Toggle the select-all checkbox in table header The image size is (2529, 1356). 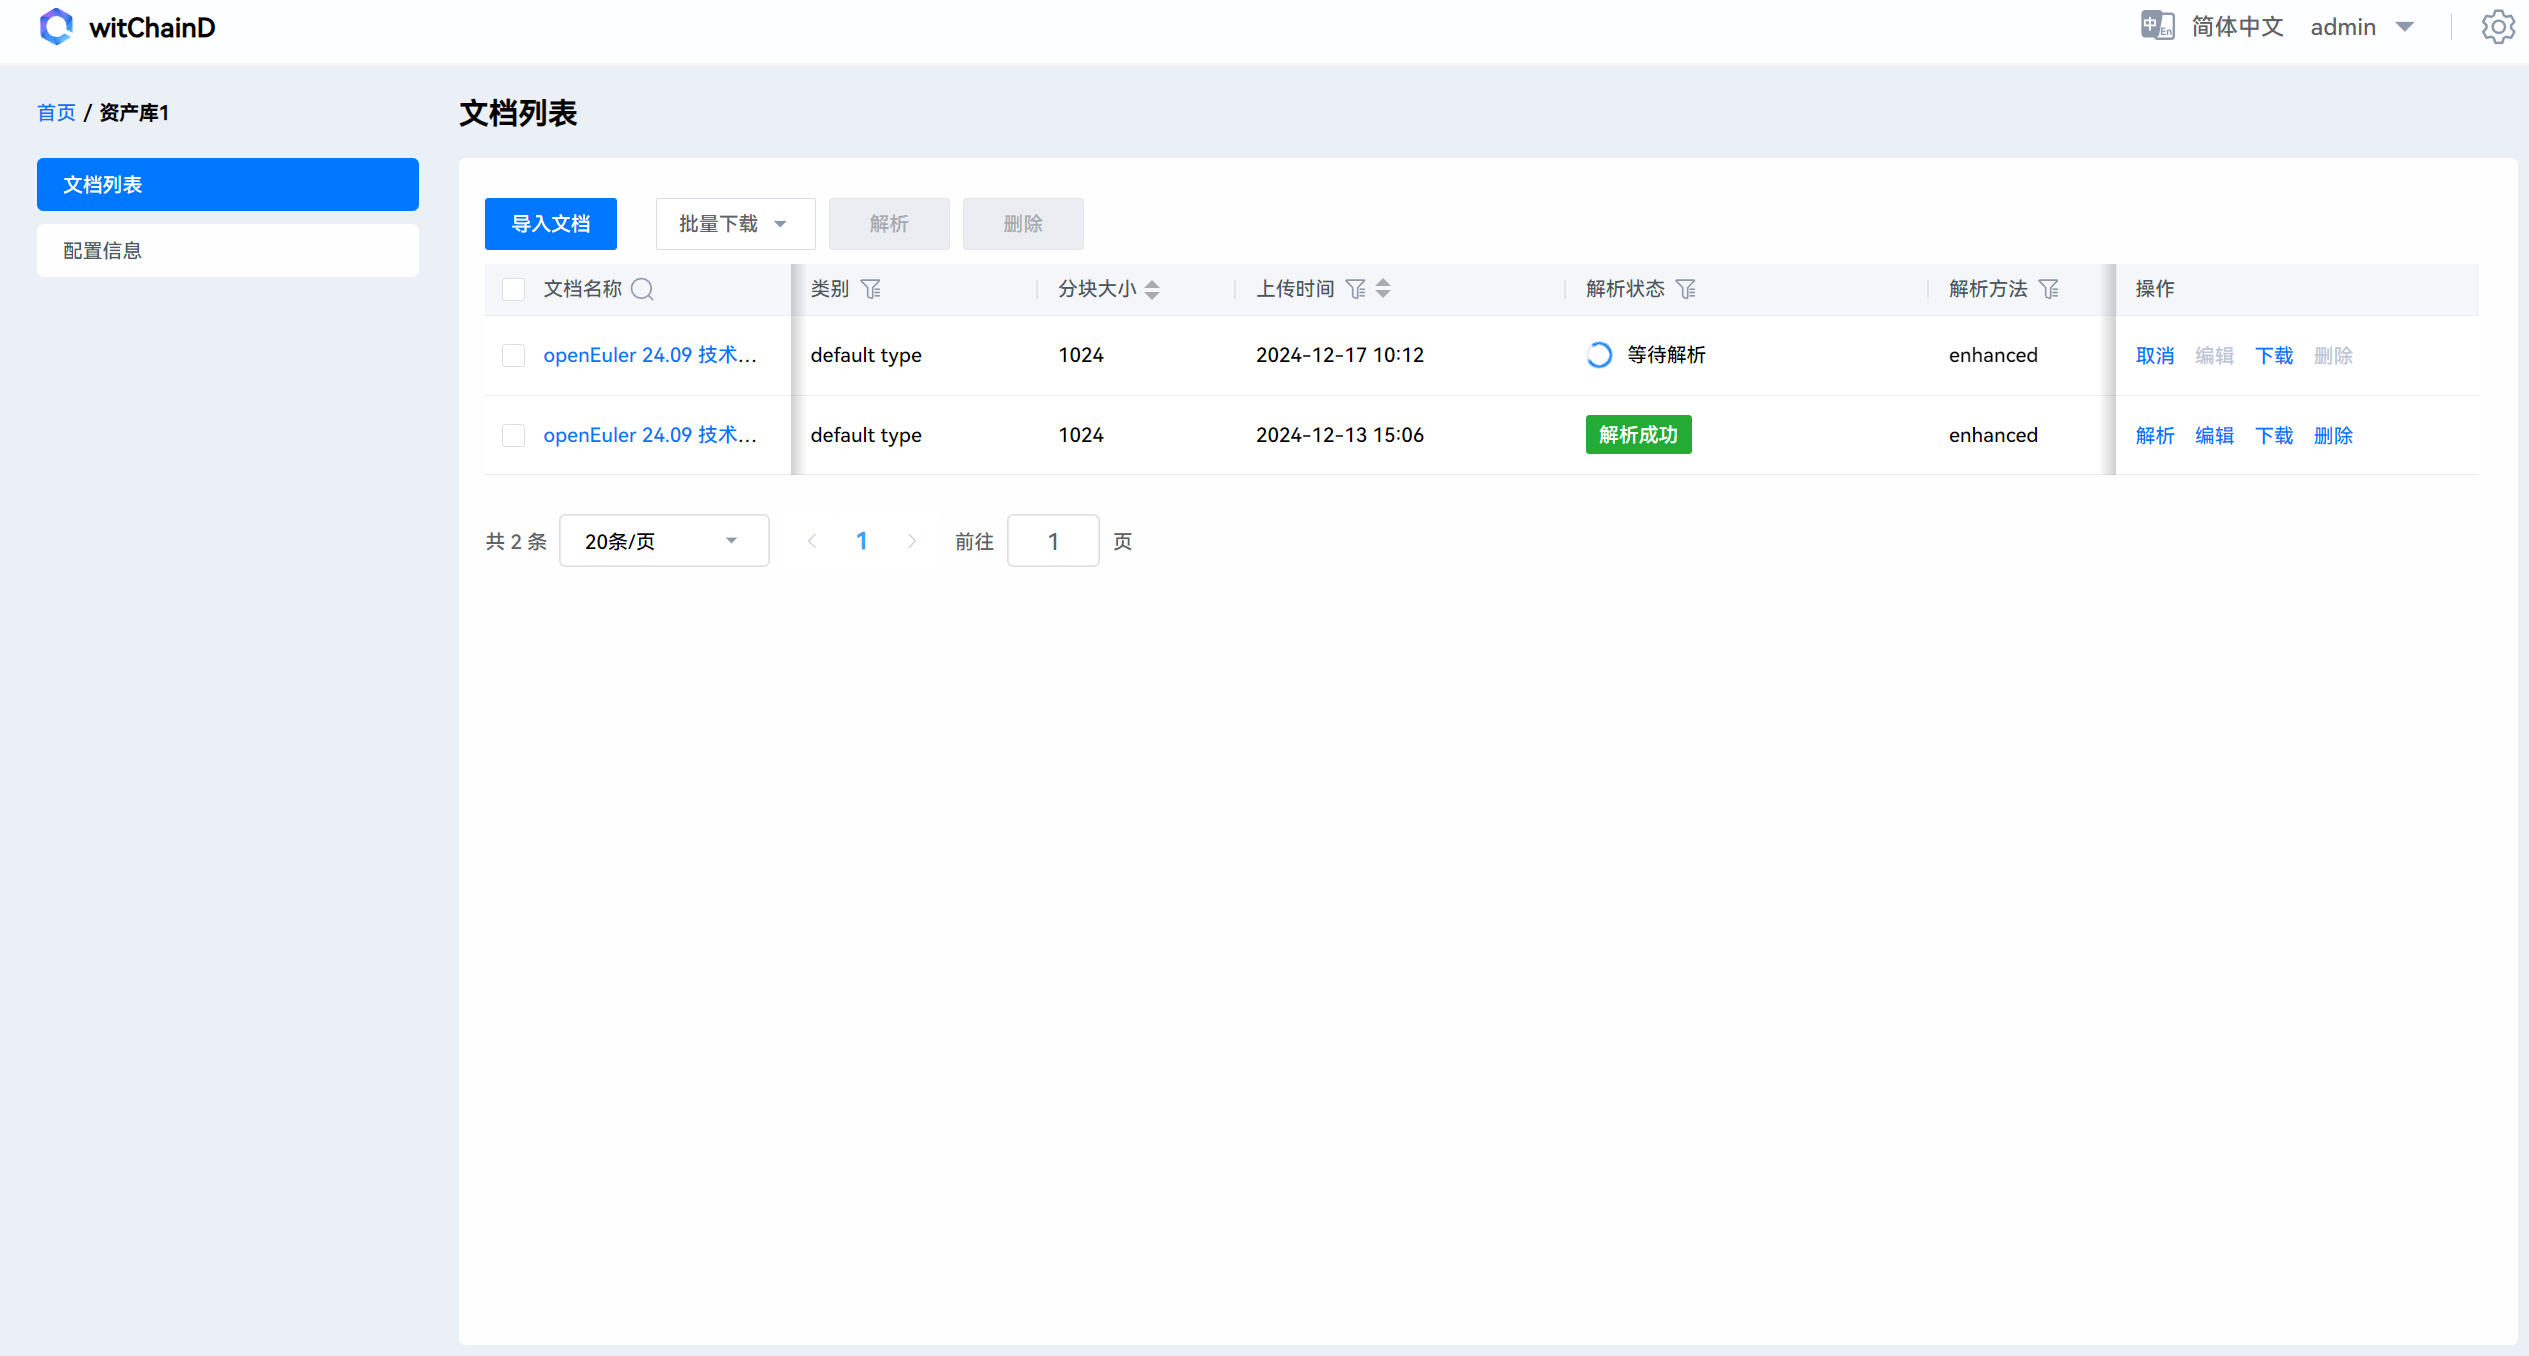pos(513,289)
